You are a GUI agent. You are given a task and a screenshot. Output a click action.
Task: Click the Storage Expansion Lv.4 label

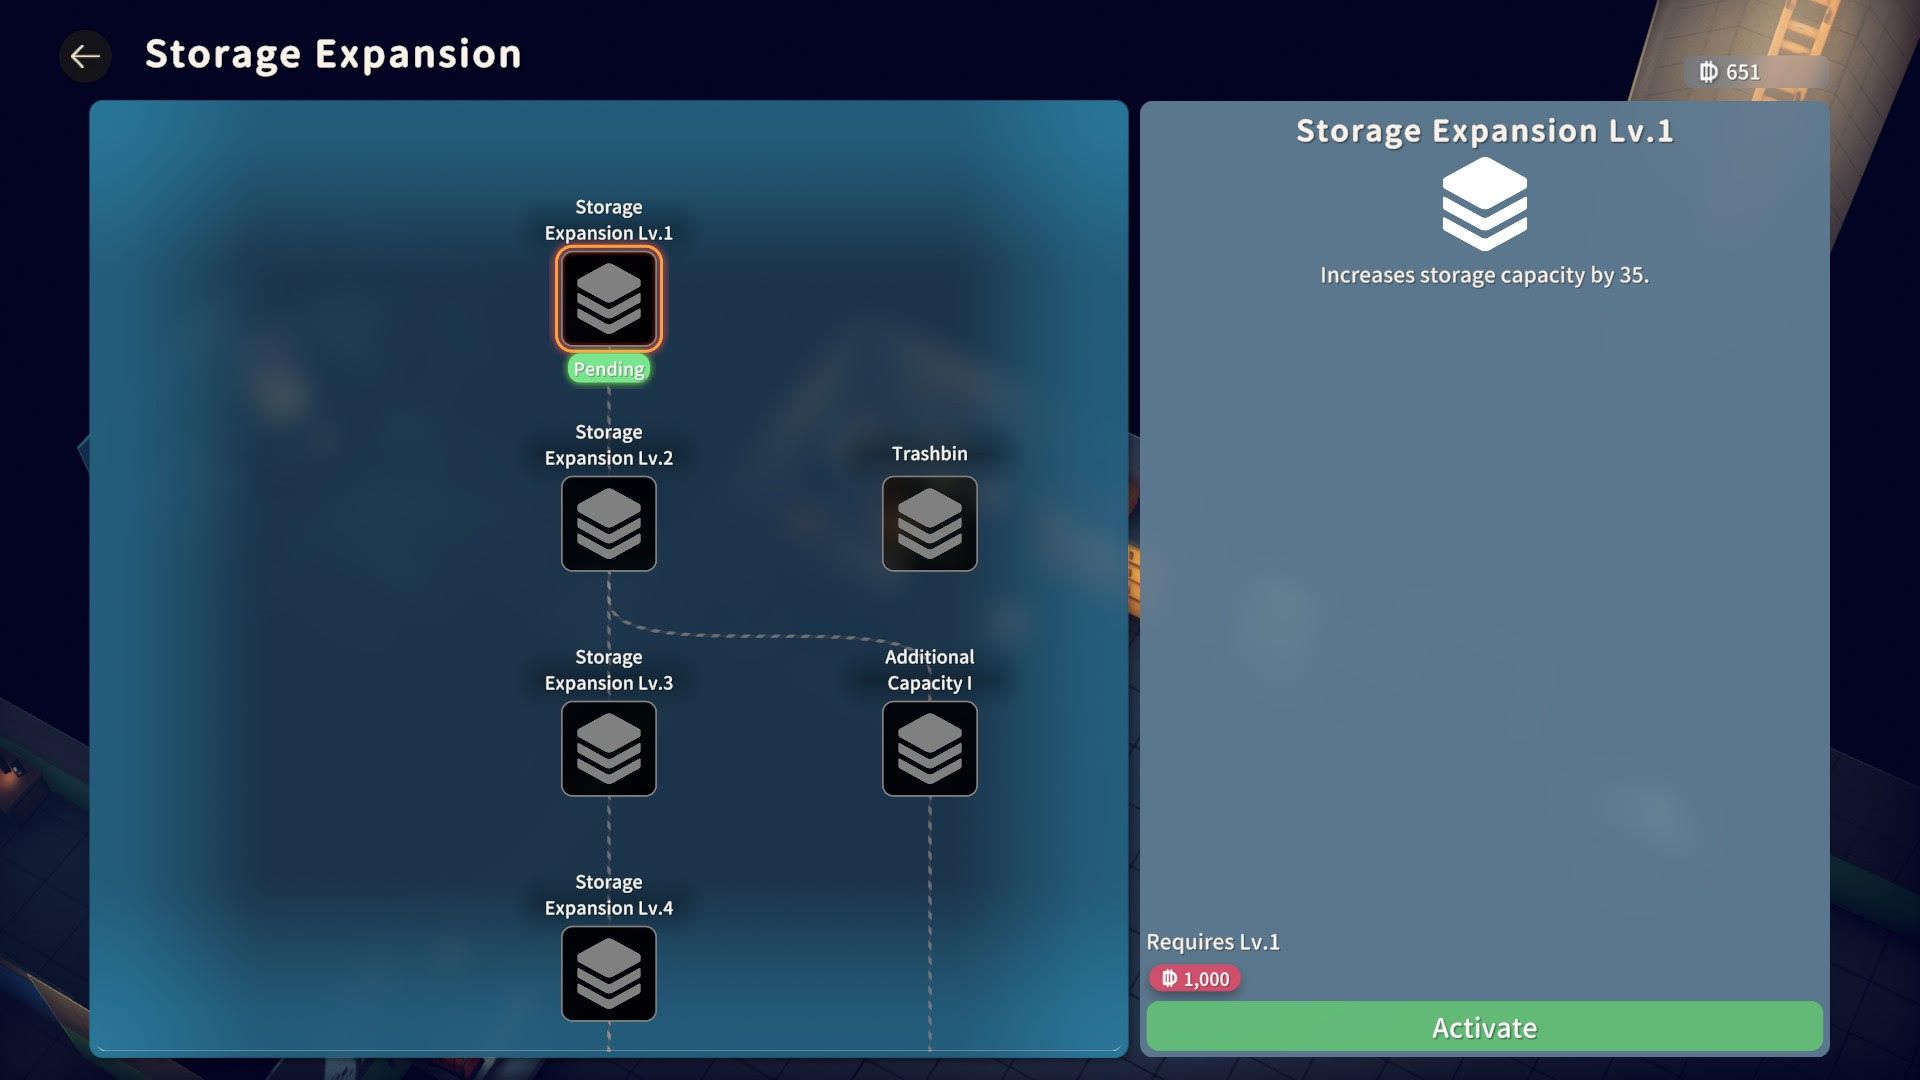pyautogui.click(x=608, y=895)
